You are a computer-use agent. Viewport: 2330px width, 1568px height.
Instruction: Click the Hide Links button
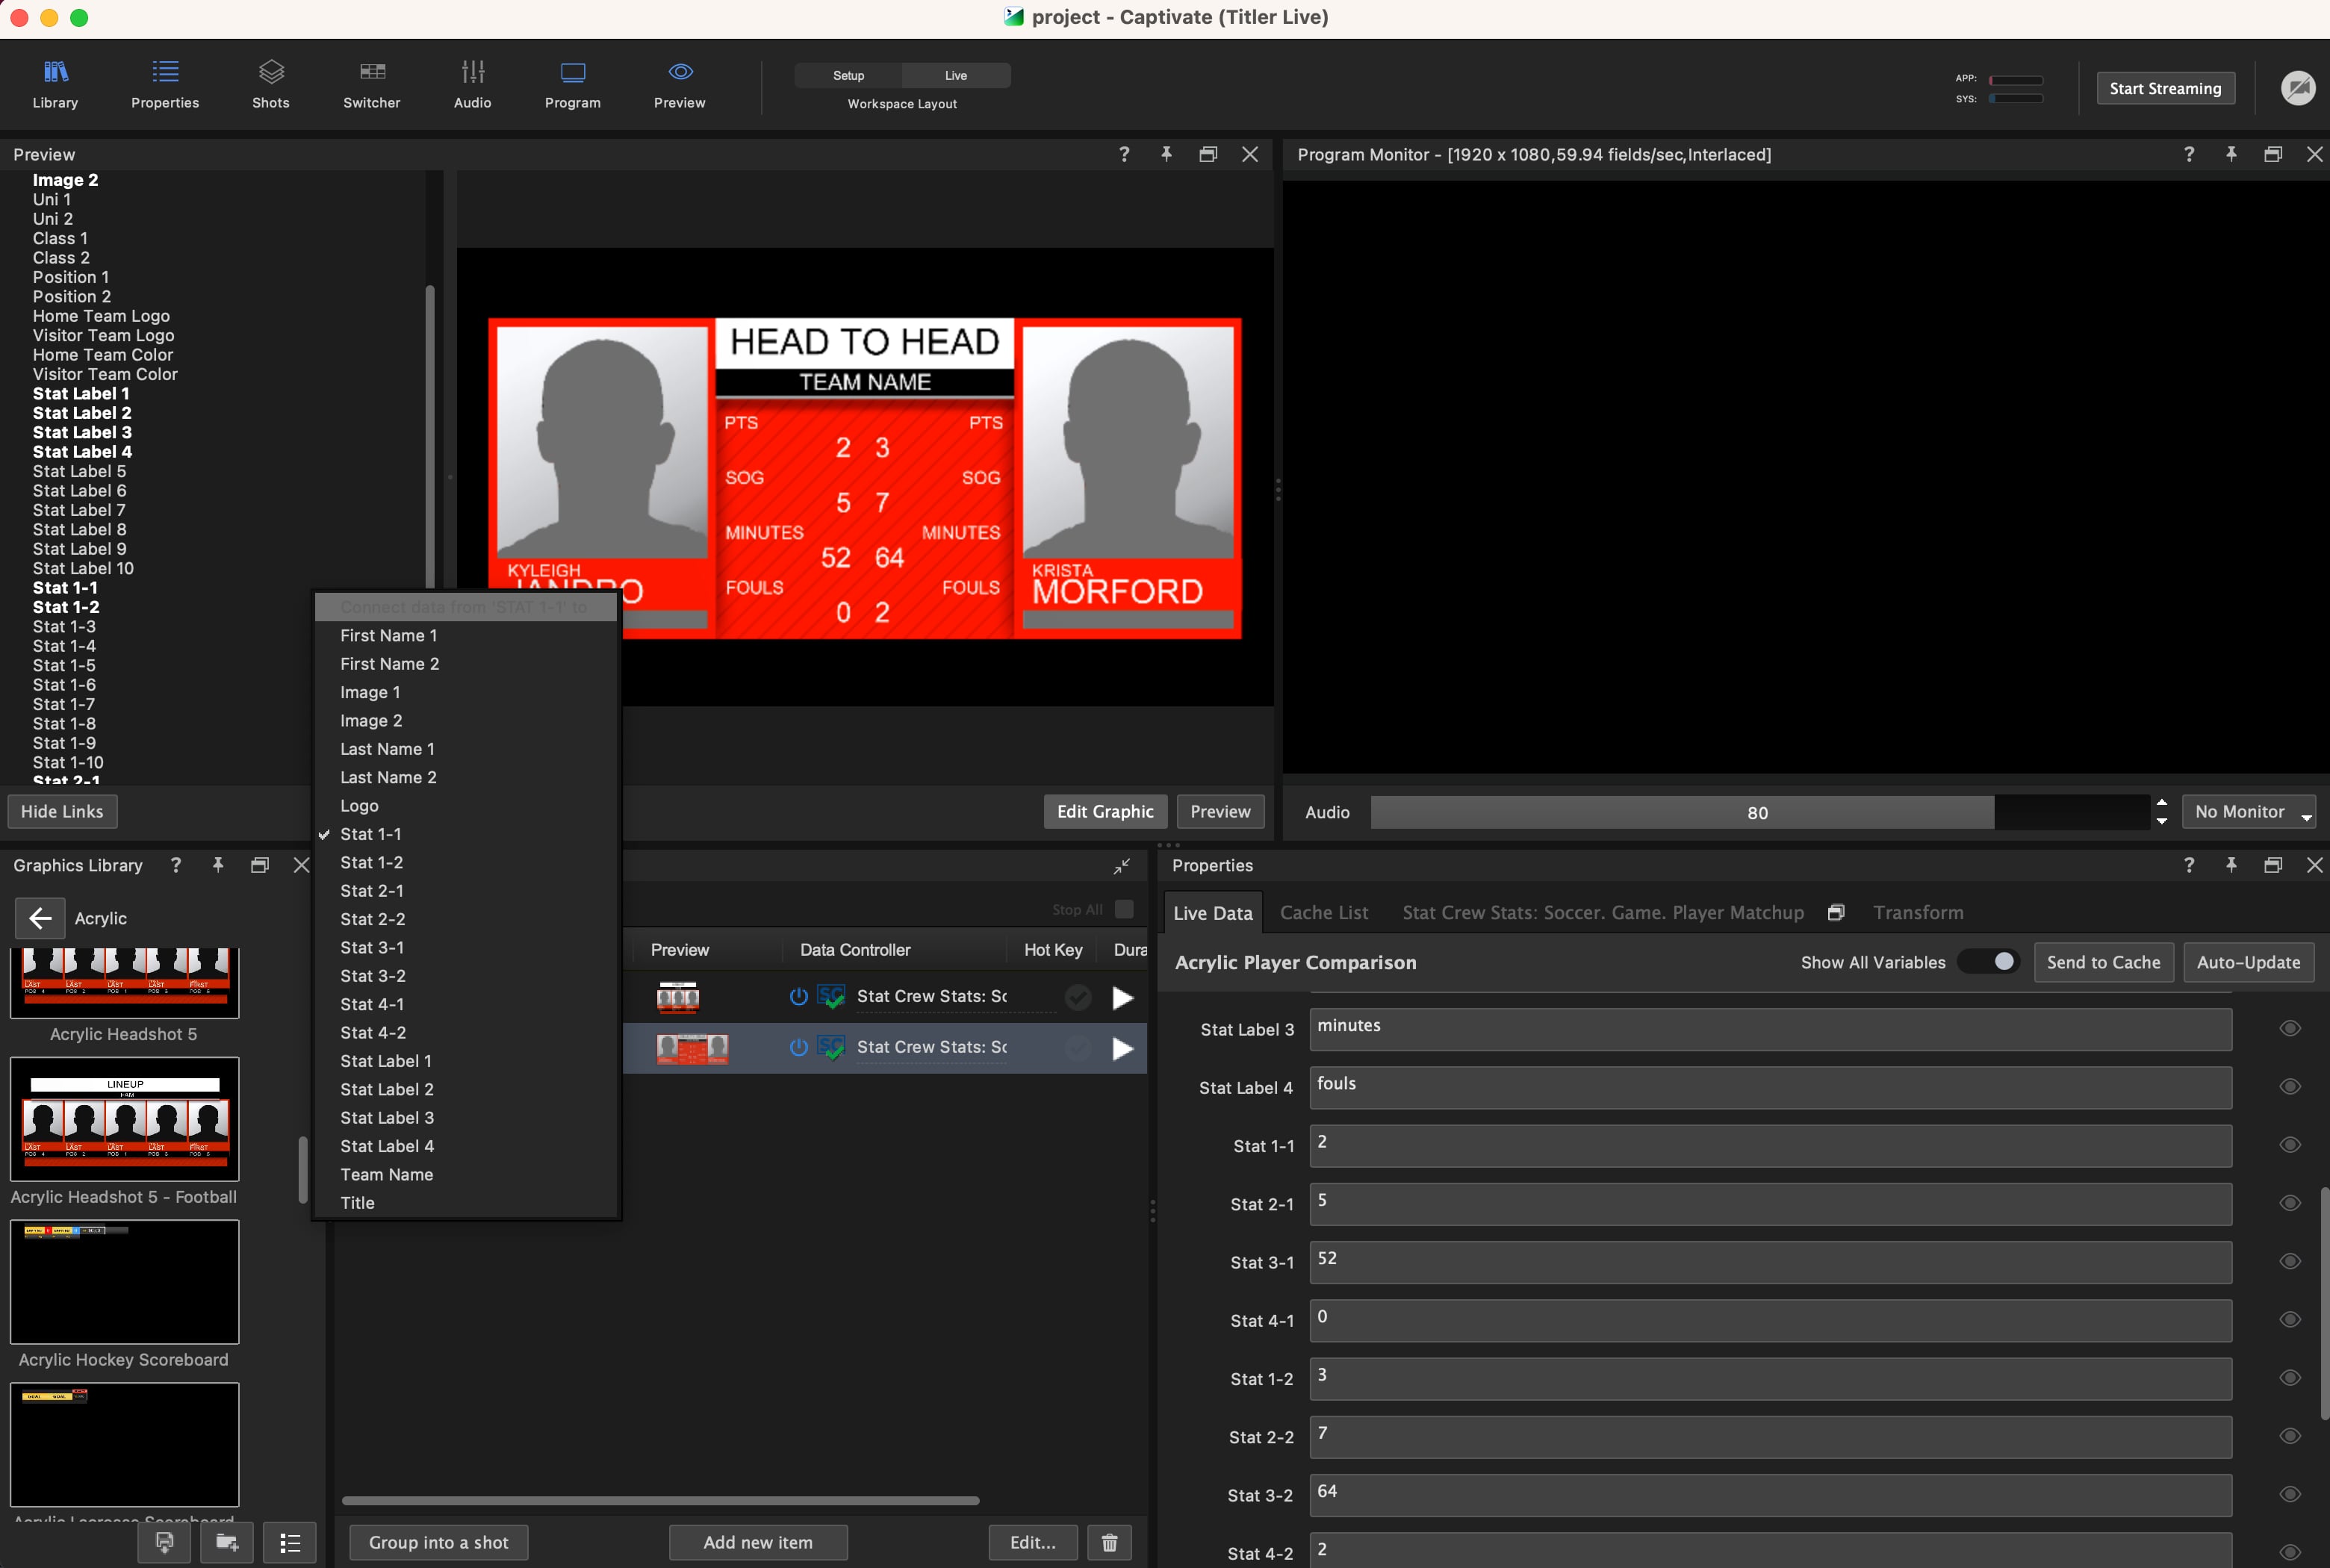point(62,811)
